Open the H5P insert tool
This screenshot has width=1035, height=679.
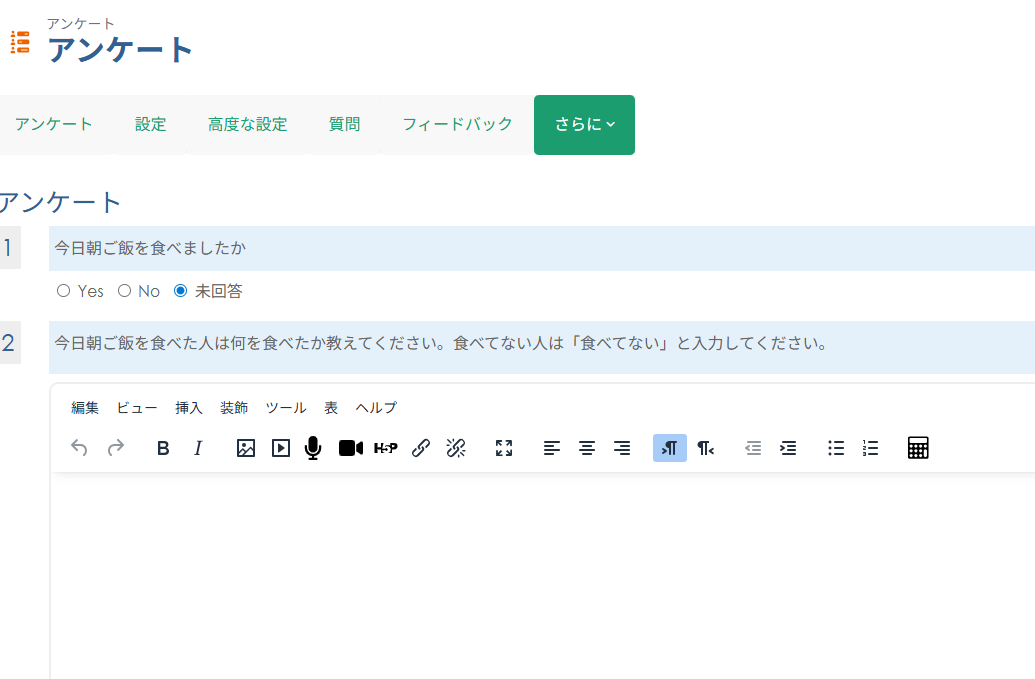(x=385, y=448)
